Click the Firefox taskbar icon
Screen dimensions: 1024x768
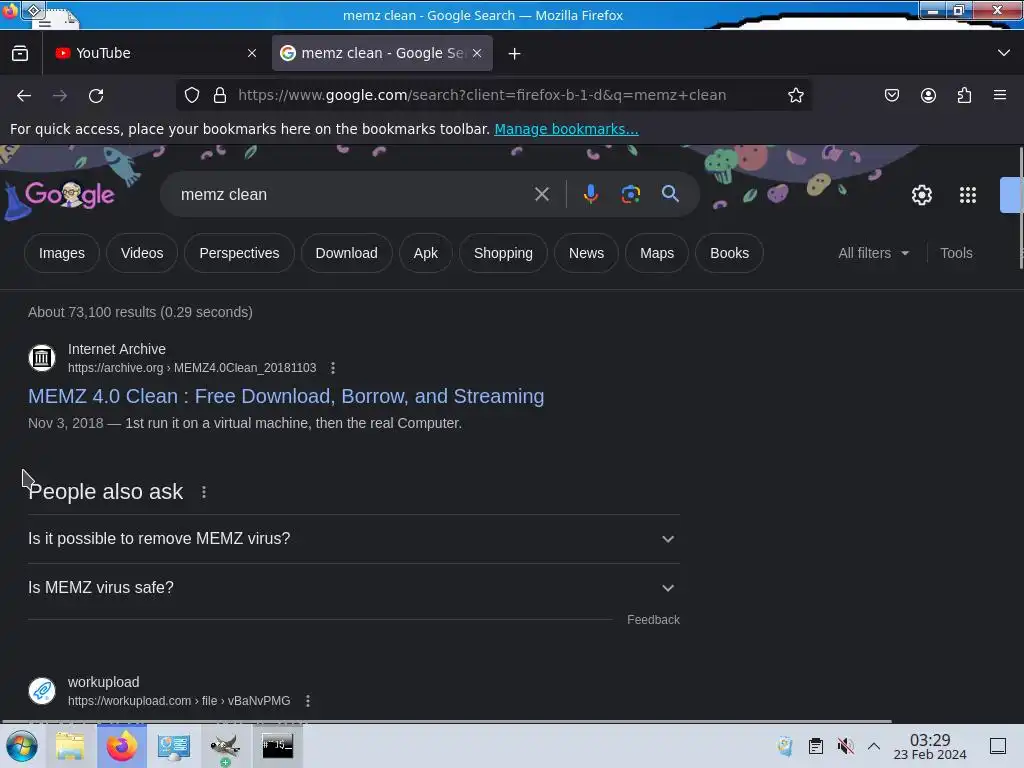[x=122, y=746]
